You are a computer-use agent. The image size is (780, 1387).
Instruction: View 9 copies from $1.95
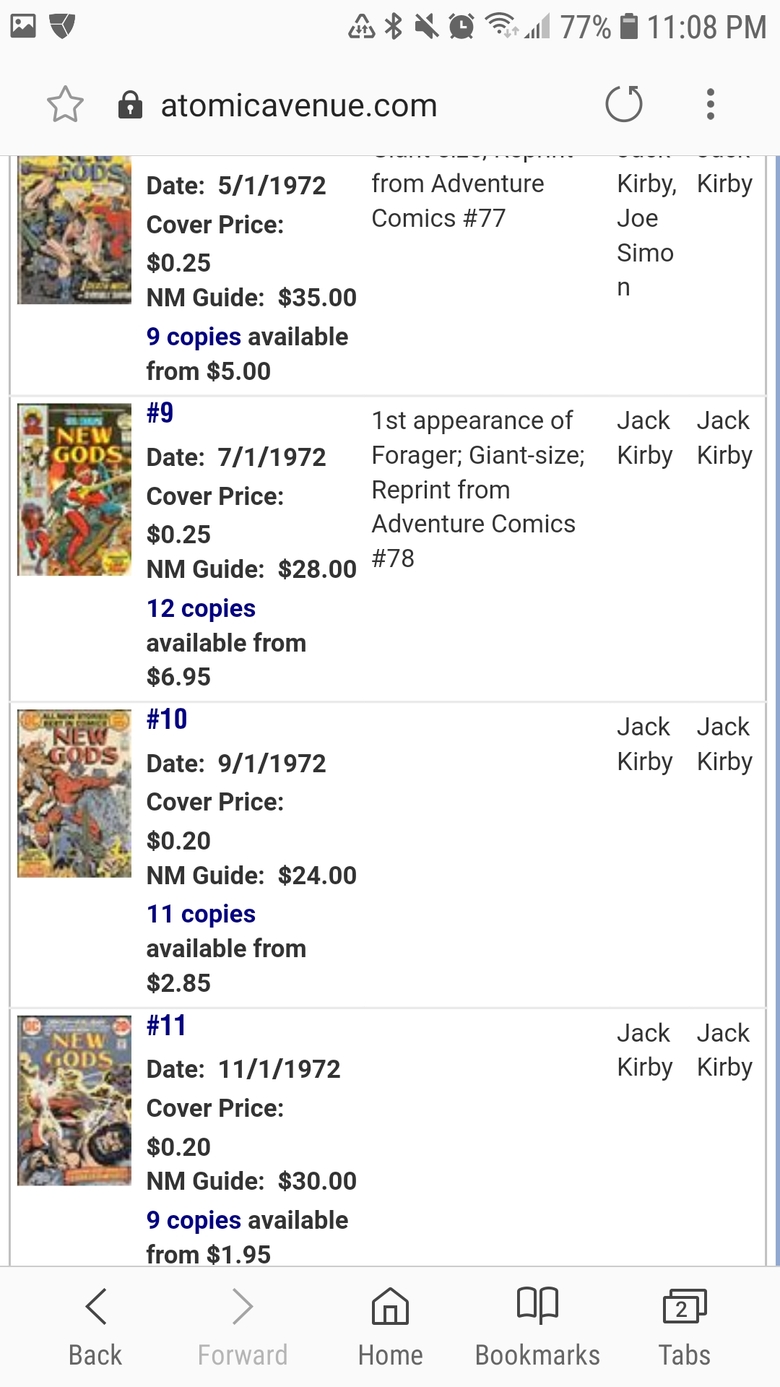pyautogui.click(x=194, y=1220)
